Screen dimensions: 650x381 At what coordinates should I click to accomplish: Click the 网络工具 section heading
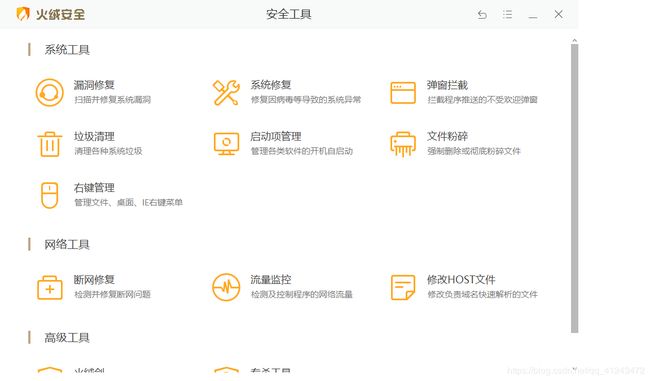[x=67, y=245]
